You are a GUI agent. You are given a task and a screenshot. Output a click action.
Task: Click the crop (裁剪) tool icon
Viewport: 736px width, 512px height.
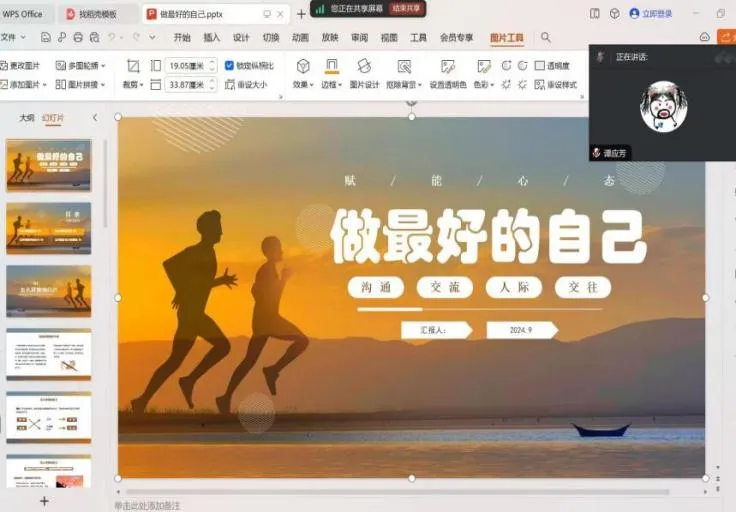point(133,66)
